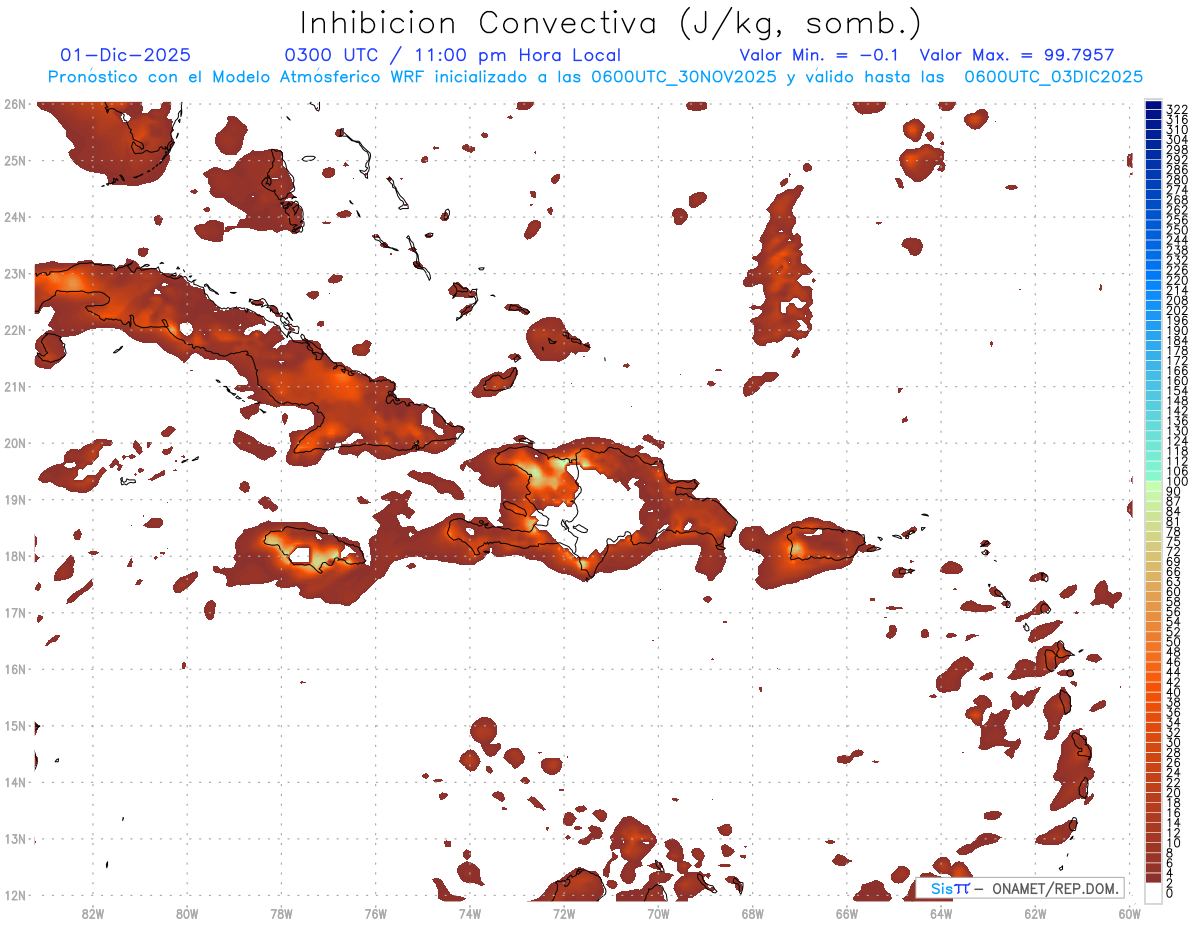Click the 72W longitude label

(564, 913)
